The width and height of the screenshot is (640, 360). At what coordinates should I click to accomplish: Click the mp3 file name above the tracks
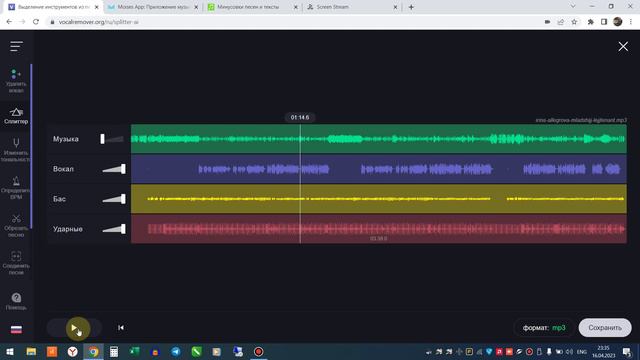point(581,120)
